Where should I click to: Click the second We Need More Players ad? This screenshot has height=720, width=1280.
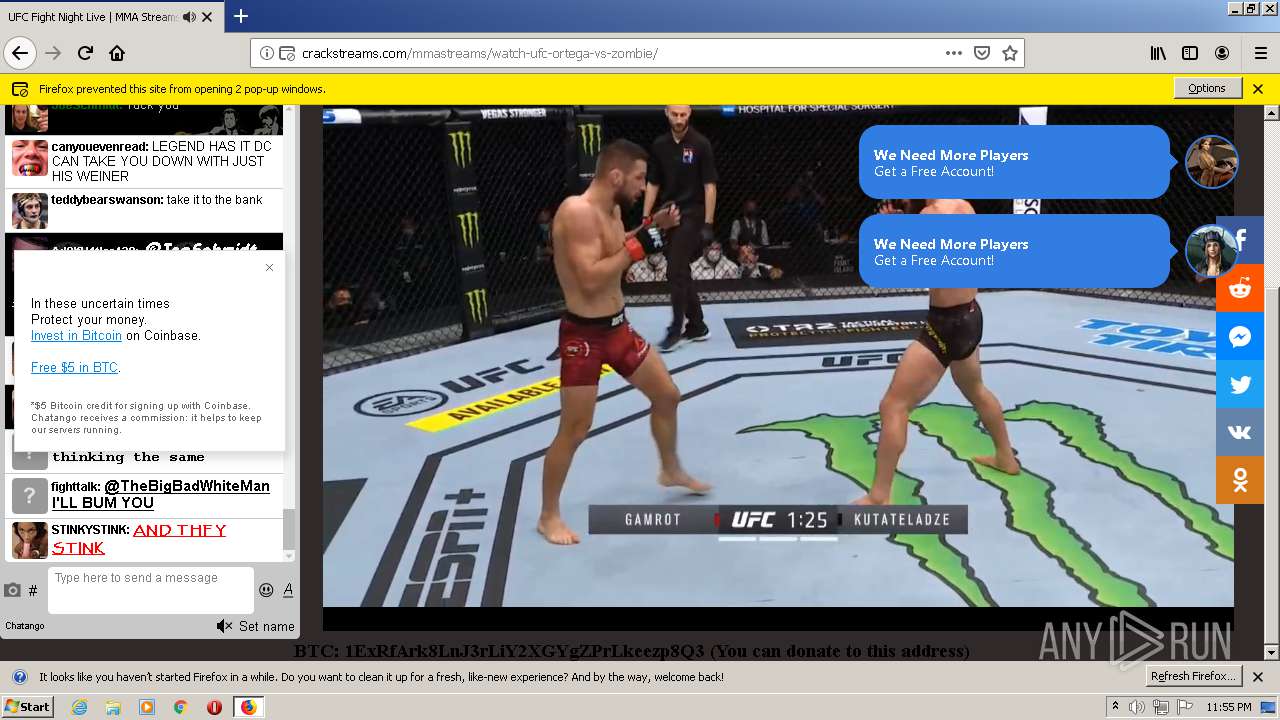(x=1014, y=251)
